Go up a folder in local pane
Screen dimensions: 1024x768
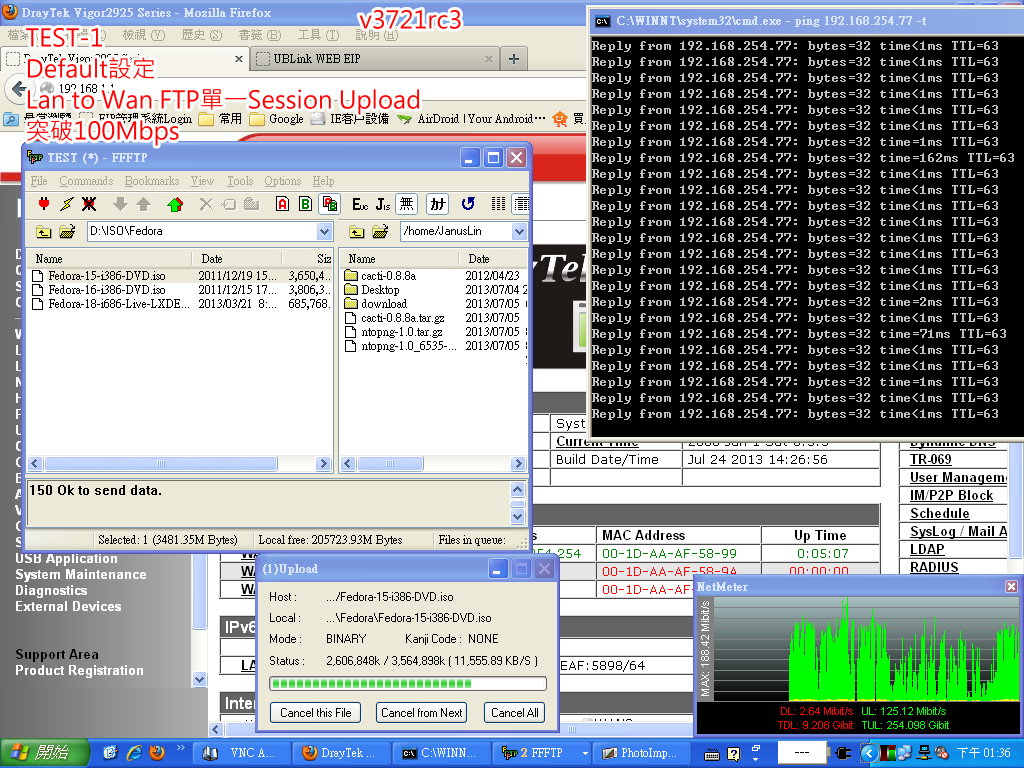tap(43, 231)
